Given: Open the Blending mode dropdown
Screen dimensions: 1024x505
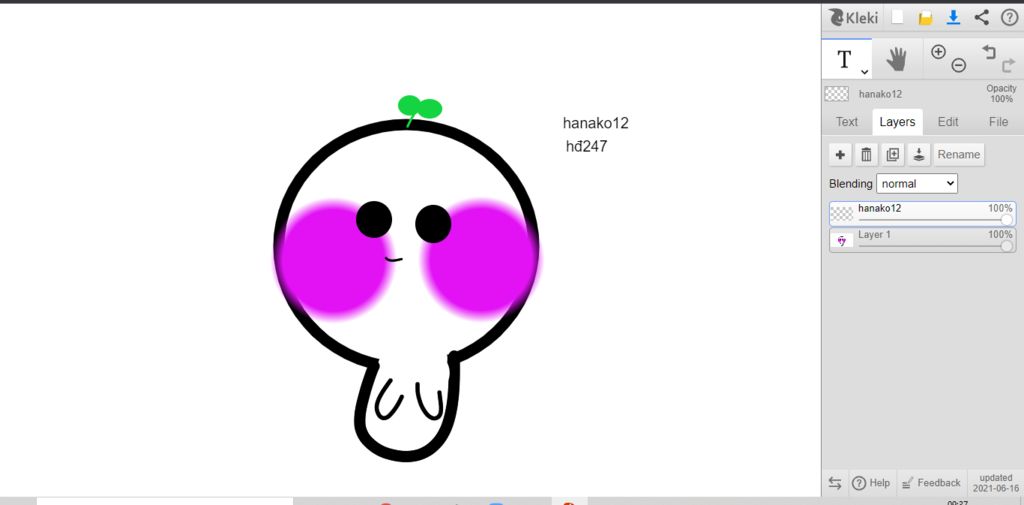Looking at the screenshot, I should click(x=917, y=184).
